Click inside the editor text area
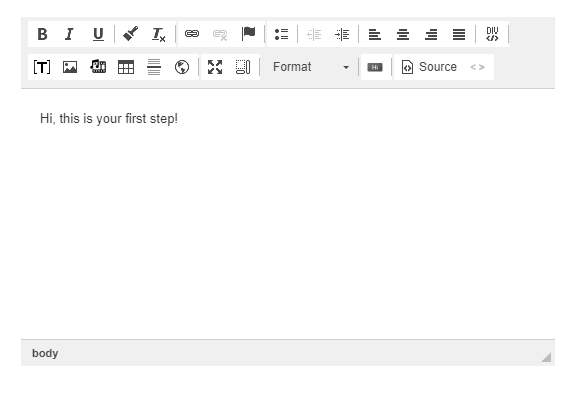This screenshot has height=397, width=576. (x=288, y=214)
